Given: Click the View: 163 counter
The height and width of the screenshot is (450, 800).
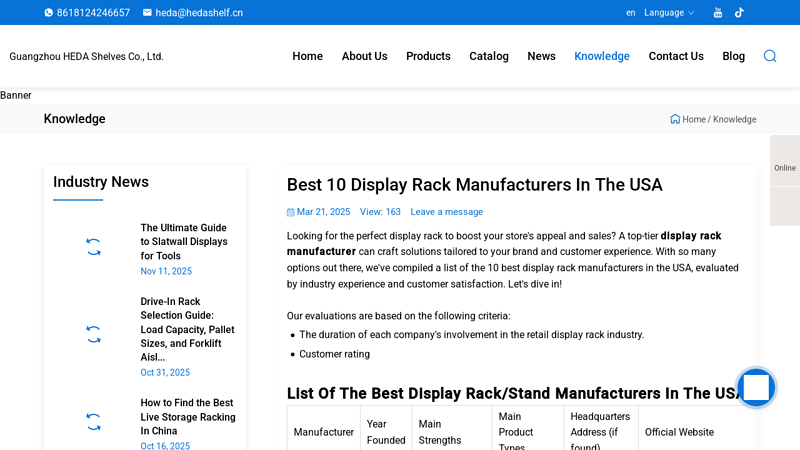Looking at the screenshot, I should coord(380,212).
